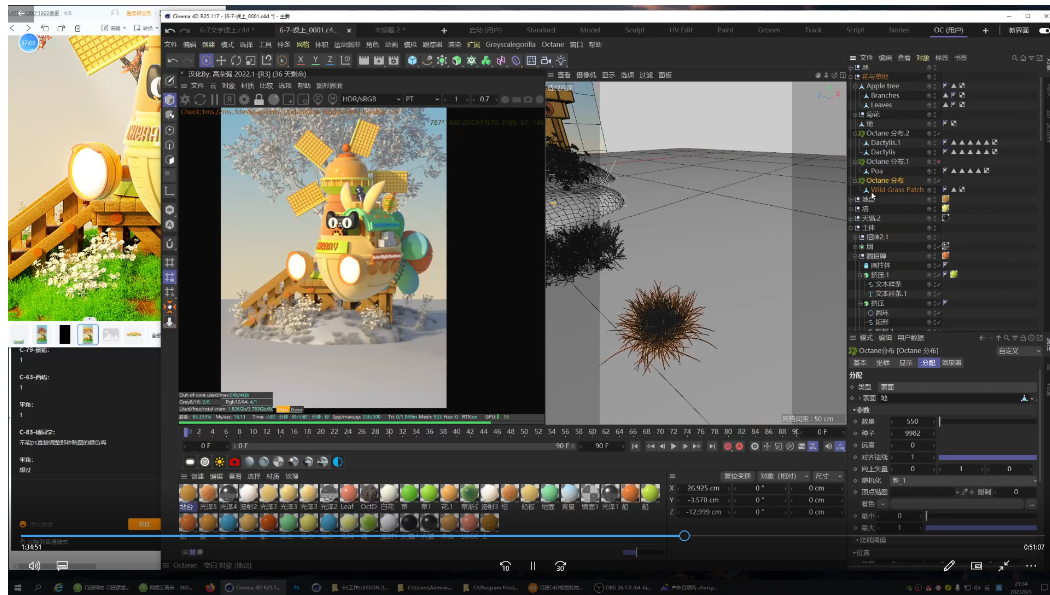Click the Render View clapperboard icon
This screenshot has width=1050, height=595.
tap(364, 60)
